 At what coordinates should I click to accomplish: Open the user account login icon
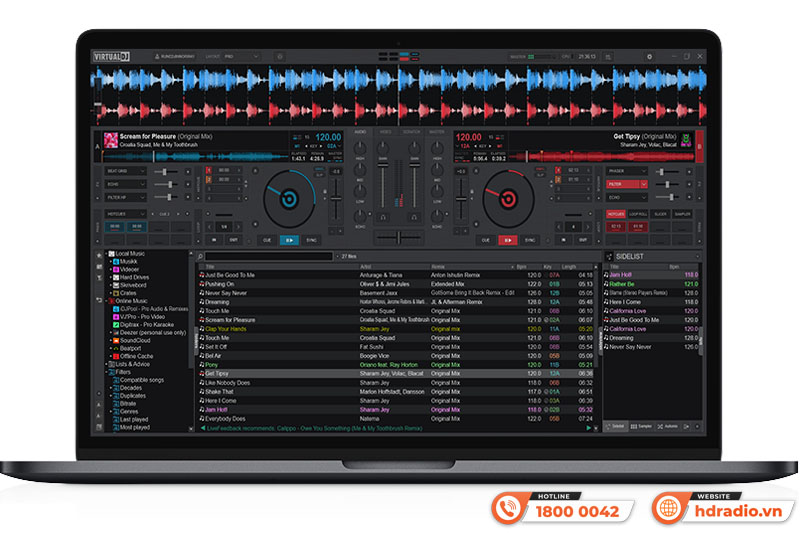click(157, 57)
